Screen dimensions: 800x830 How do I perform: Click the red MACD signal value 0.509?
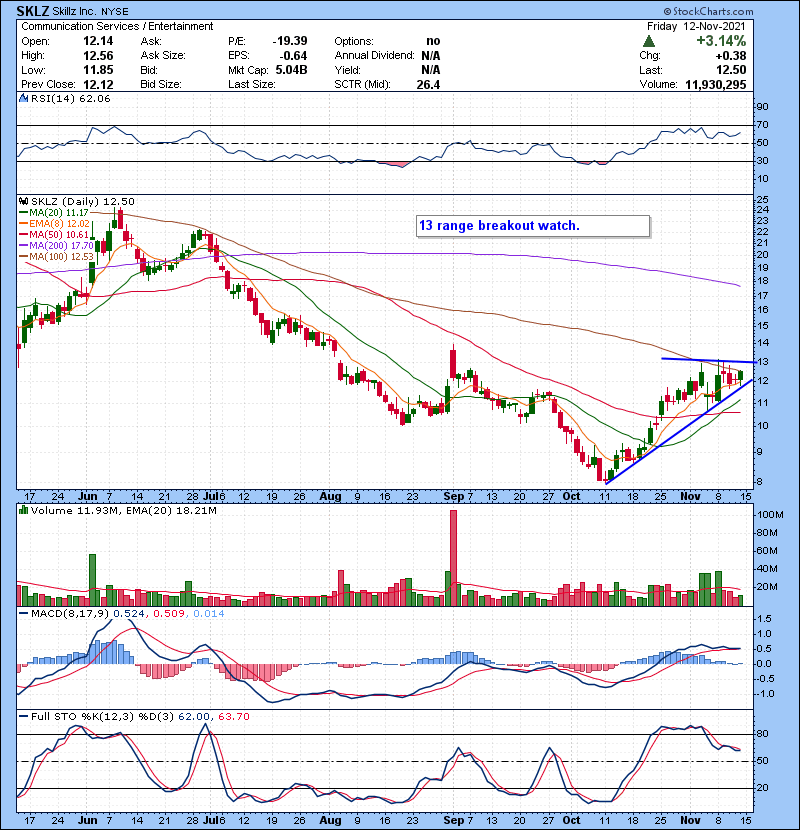(x=169, y=614)
